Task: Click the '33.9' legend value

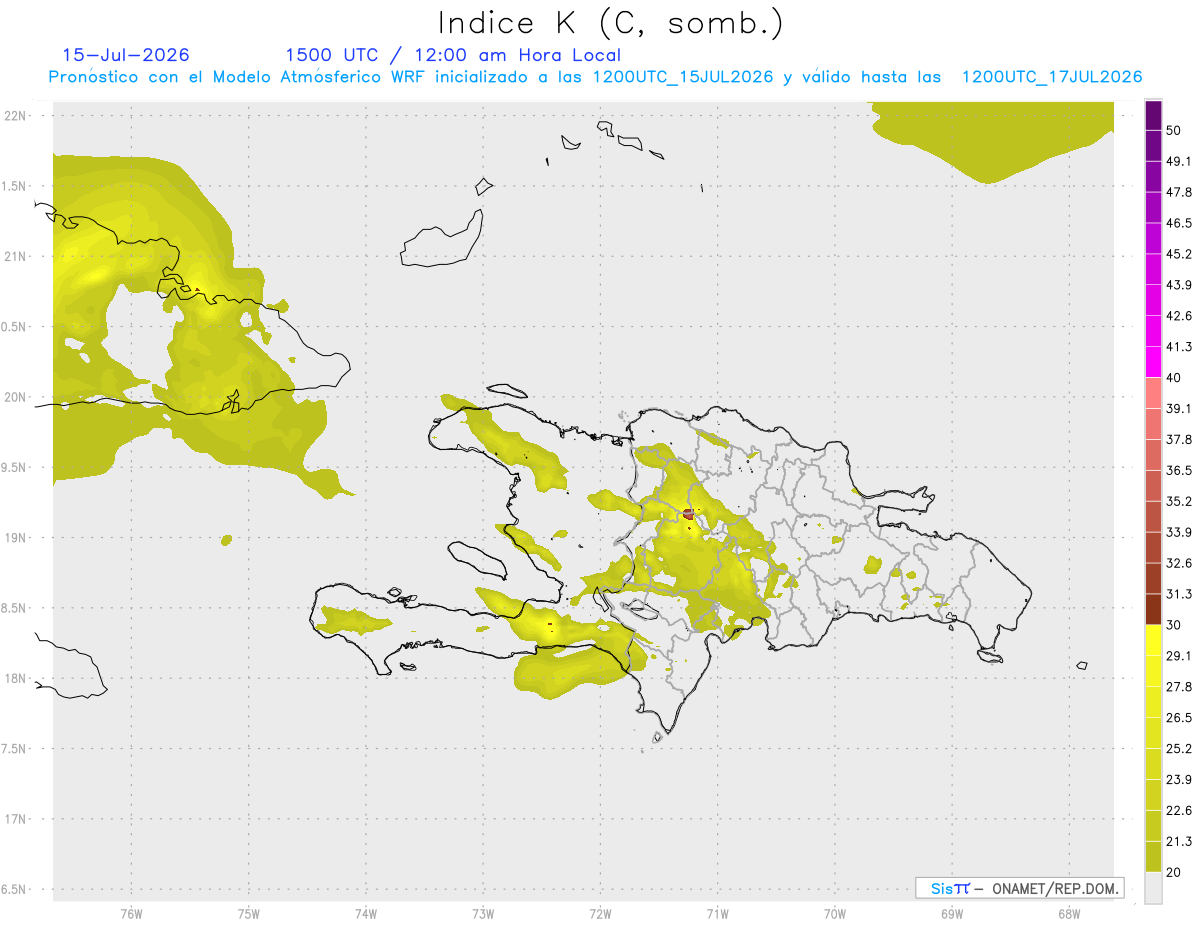Action: [1179, 532]
